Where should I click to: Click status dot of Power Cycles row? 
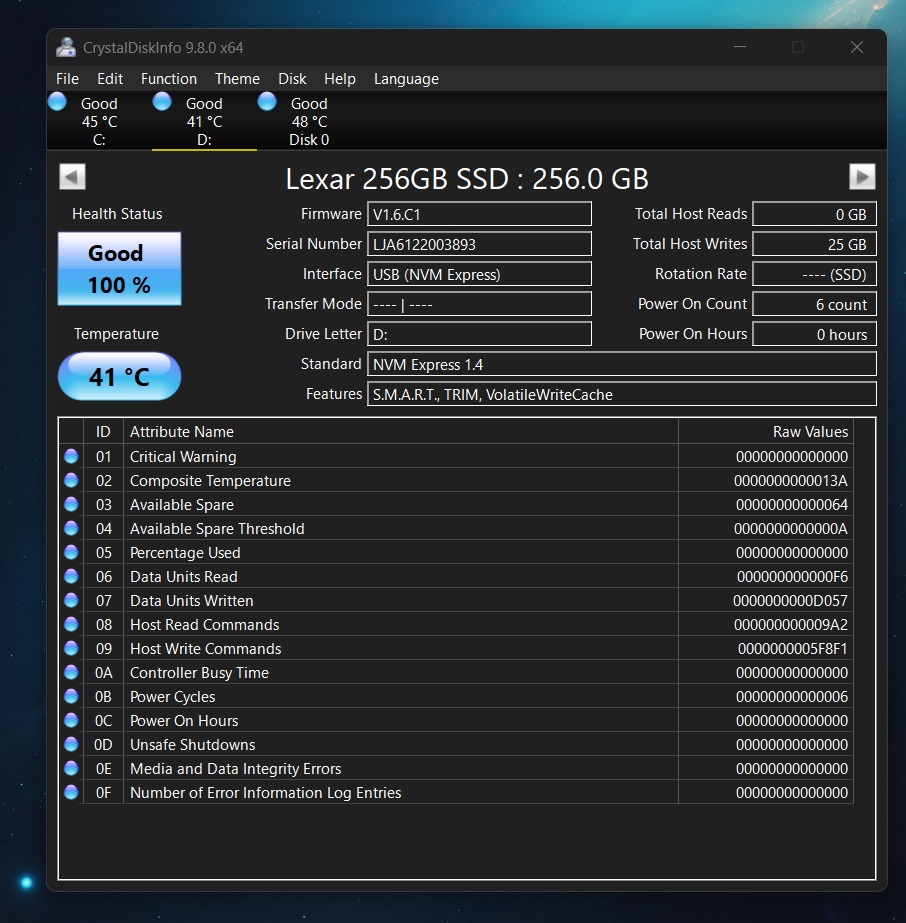pos(71,696)
